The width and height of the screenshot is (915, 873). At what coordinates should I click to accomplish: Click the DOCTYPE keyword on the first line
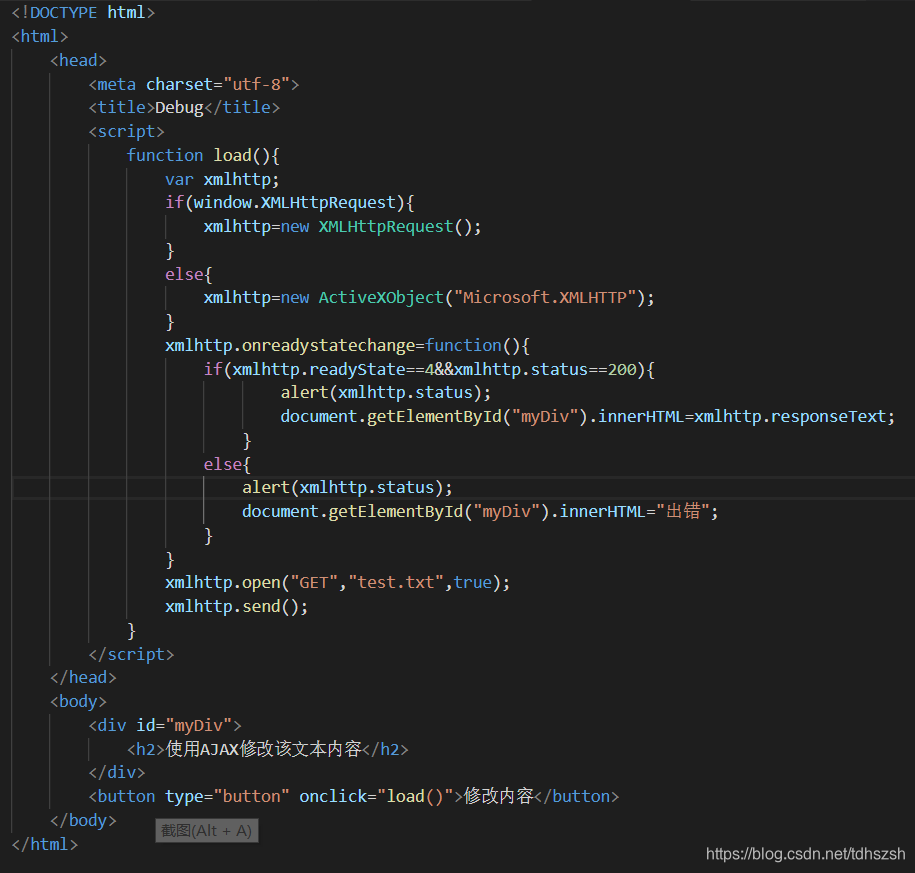point(64,12)
